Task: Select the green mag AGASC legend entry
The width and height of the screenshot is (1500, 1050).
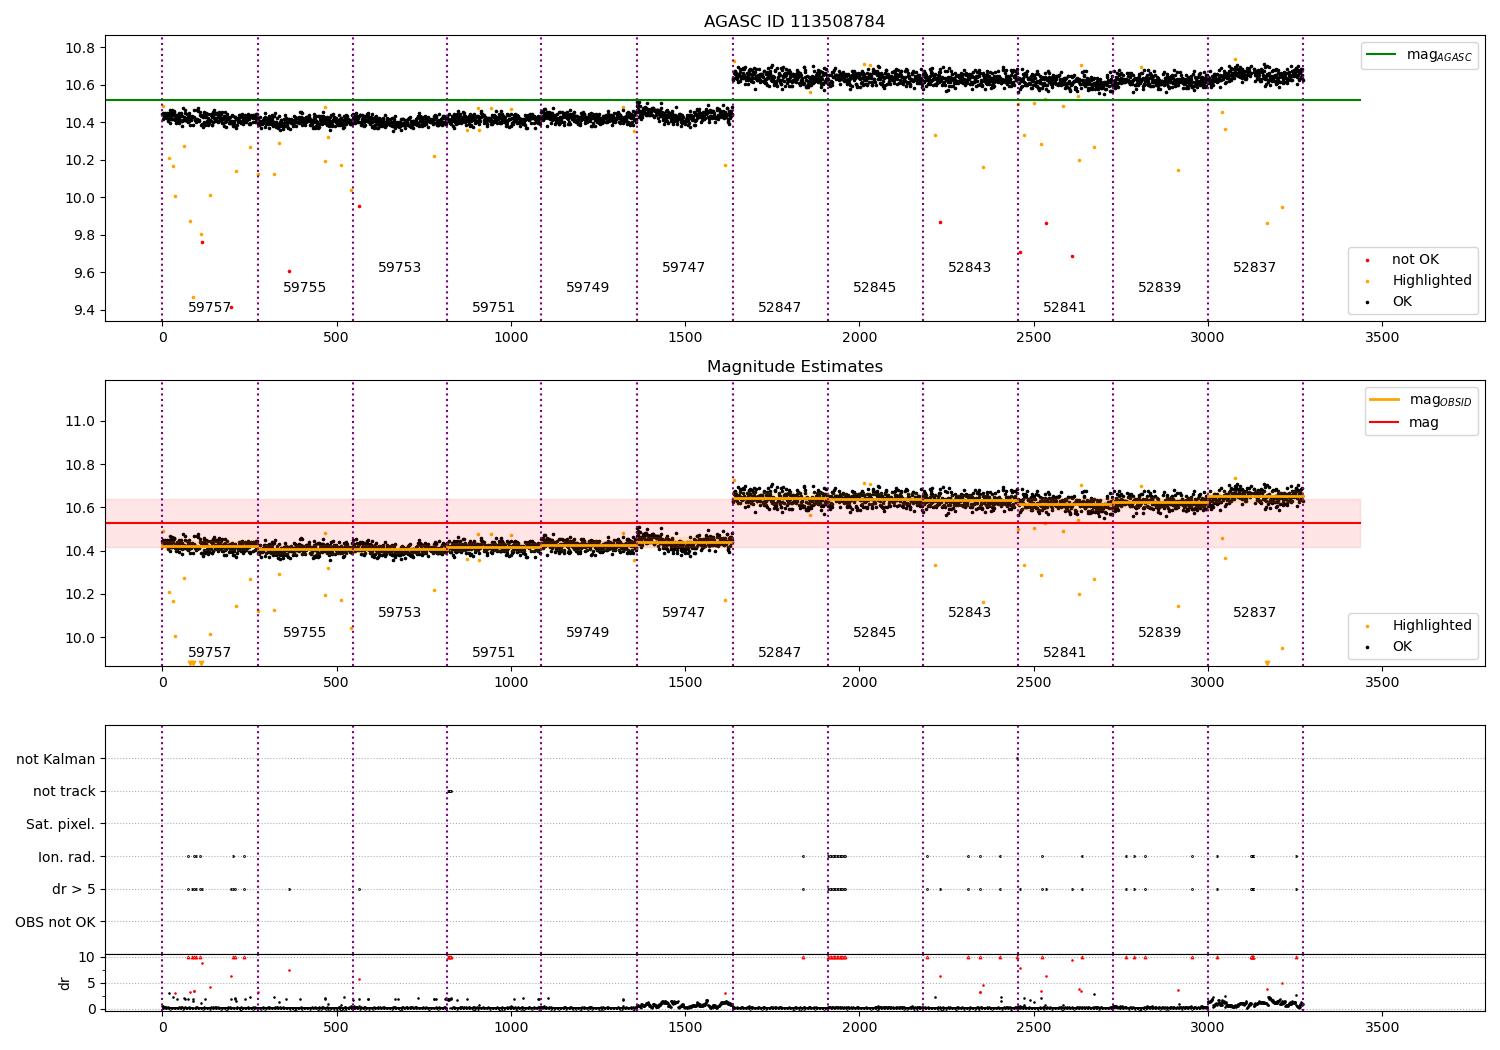Action: pyautogui.click(x=1418, y=55)
